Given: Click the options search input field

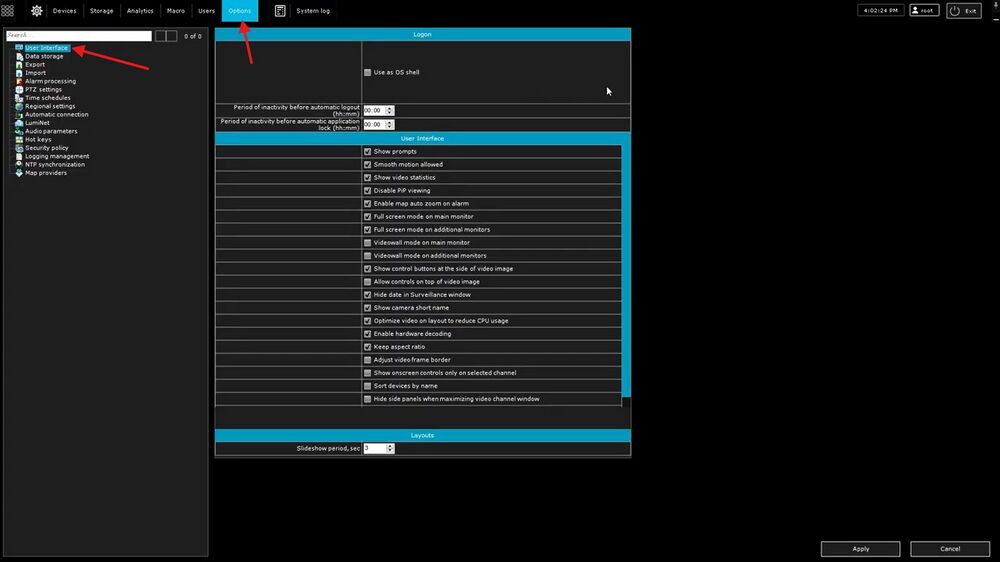Looking at the screenshot, I should click(x=79, y=36).
